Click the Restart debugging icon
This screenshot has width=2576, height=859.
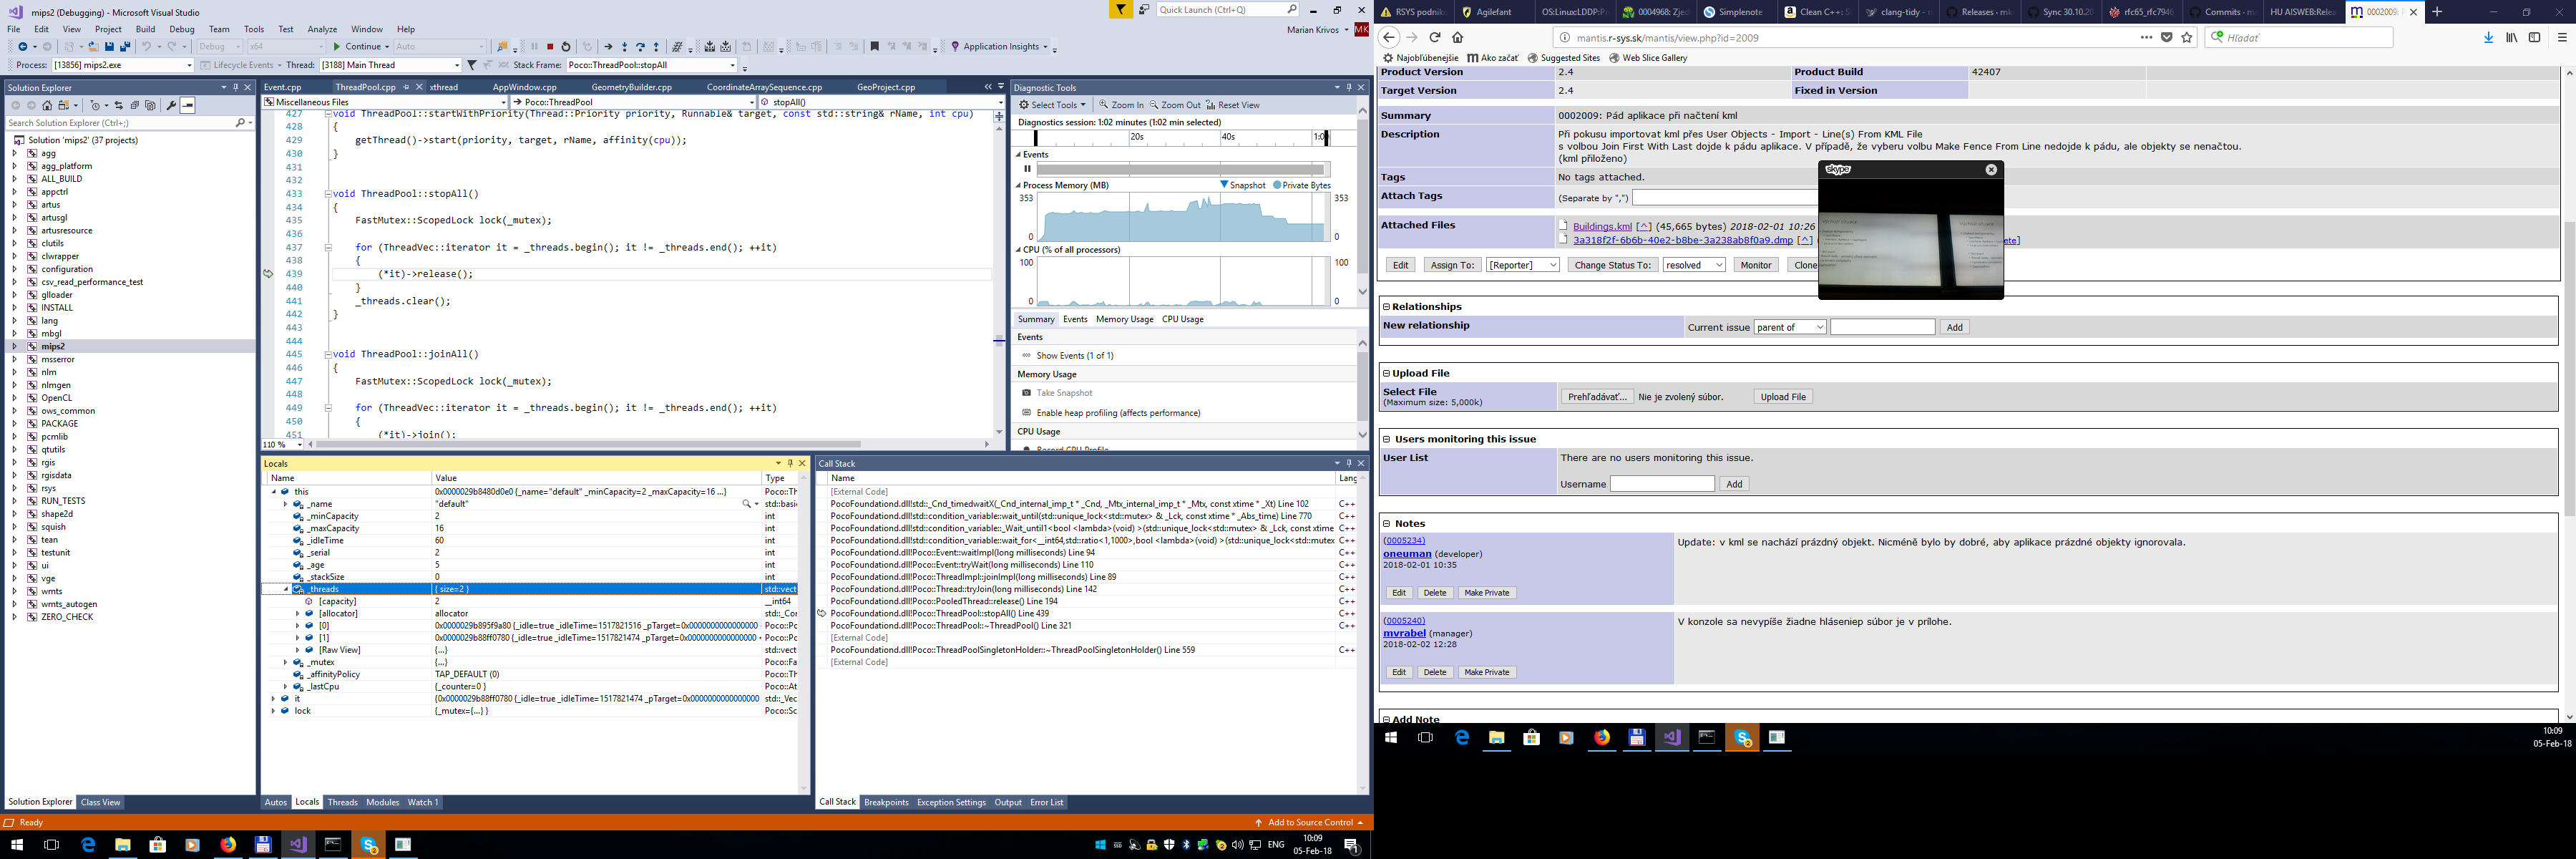tap(566, 46)
